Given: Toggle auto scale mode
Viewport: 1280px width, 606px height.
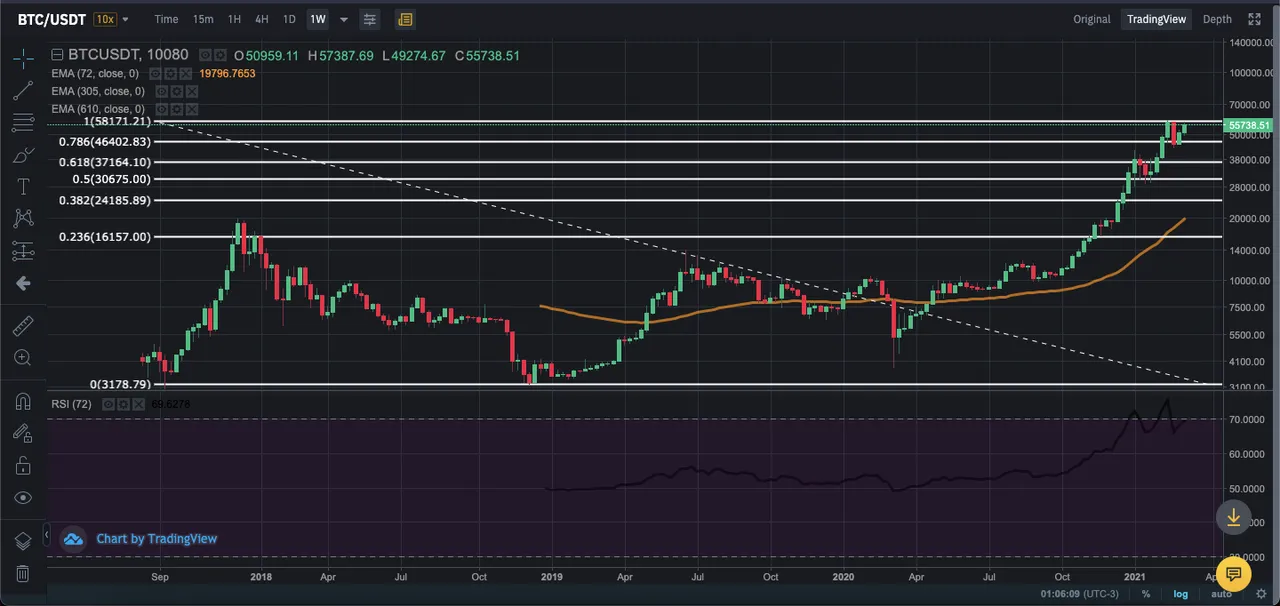Looking at the screenshot, I should 1221,594.
